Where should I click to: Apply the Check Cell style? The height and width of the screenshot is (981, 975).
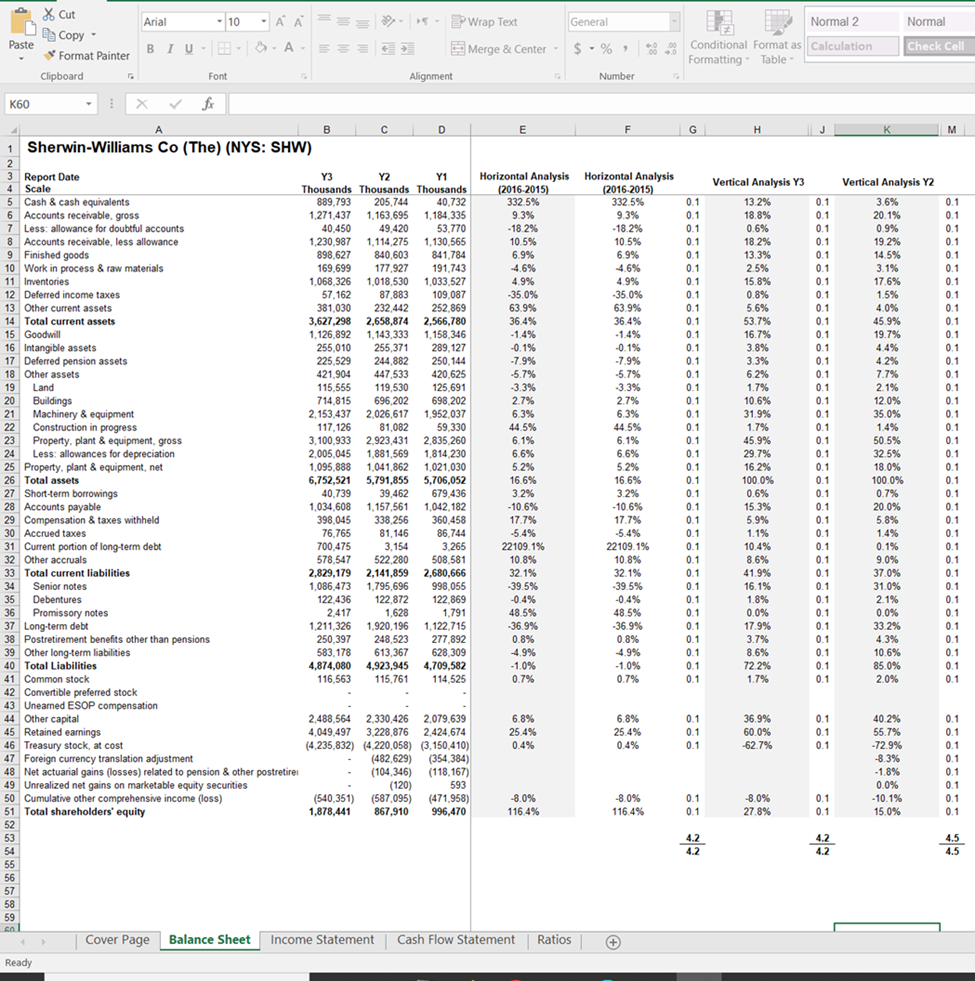click(x=939, y=46)
